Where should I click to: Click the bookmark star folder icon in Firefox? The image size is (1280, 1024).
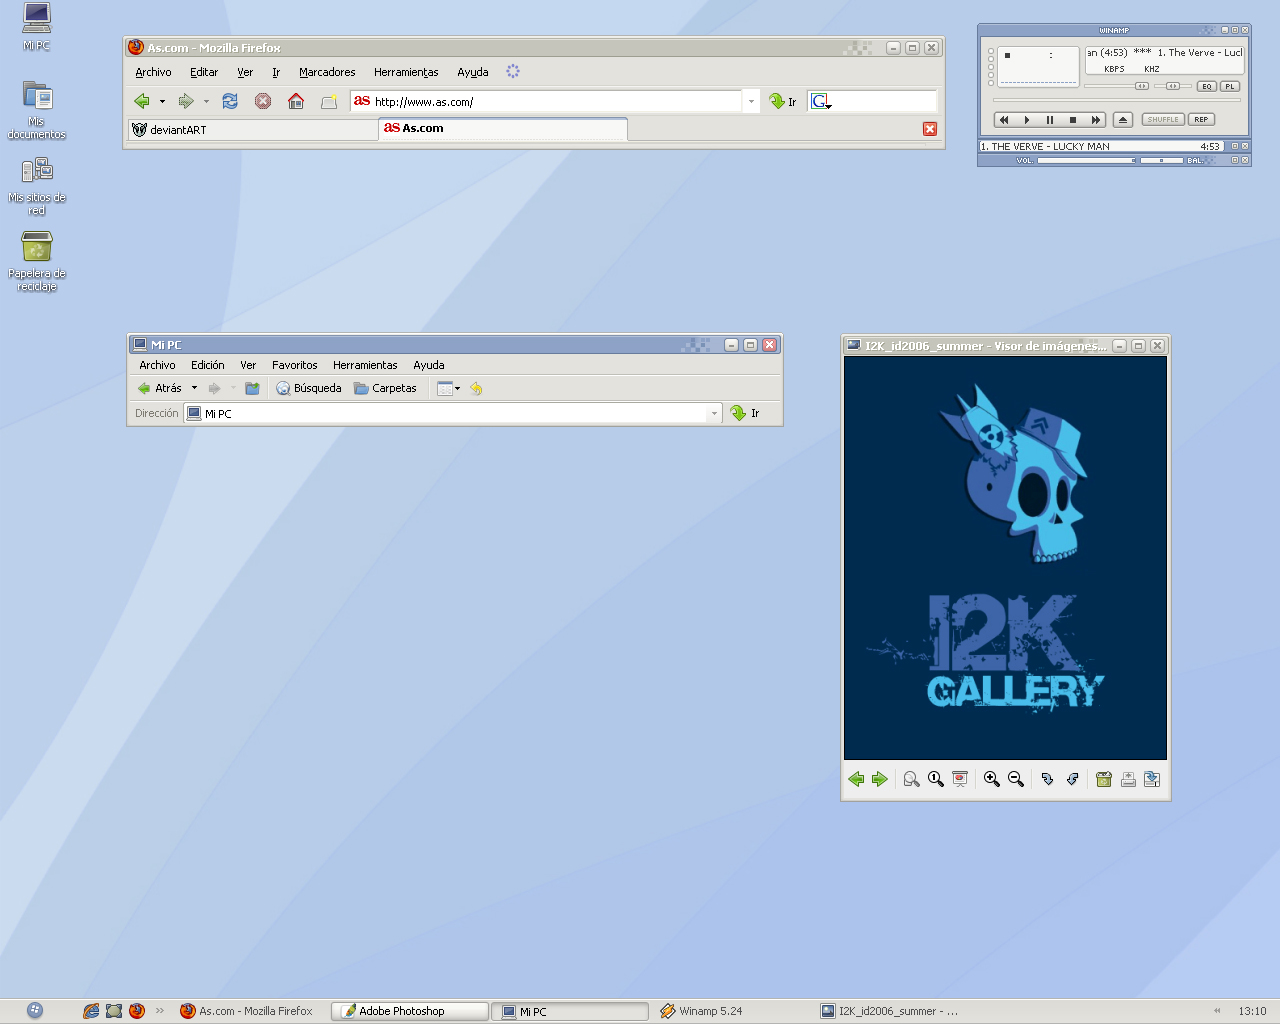tap(329, 101)
